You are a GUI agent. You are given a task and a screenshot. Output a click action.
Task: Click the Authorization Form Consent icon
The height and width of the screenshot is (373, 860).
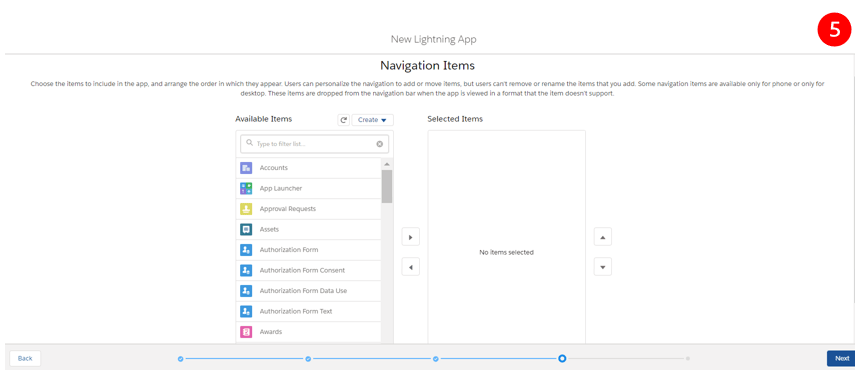point(246,270)
